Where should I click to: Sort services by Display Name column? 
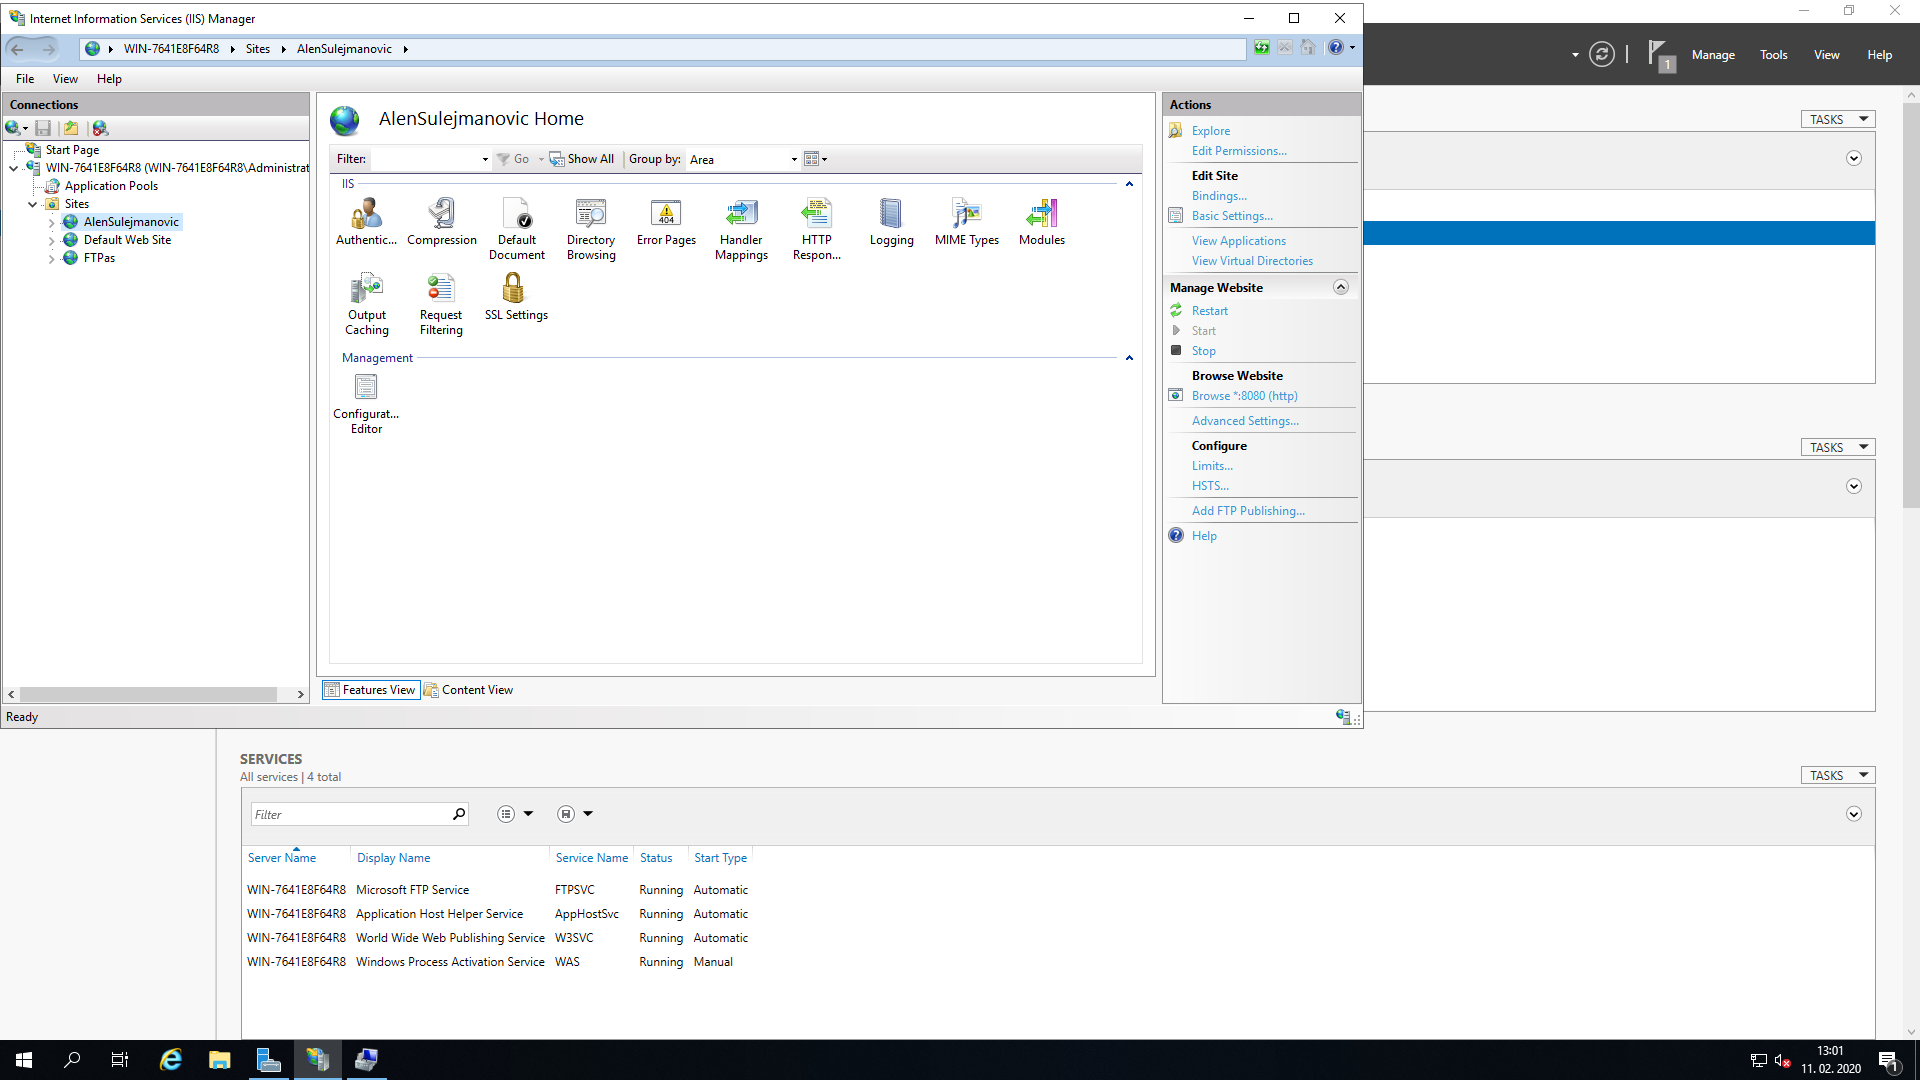click(x=393, y=858)
